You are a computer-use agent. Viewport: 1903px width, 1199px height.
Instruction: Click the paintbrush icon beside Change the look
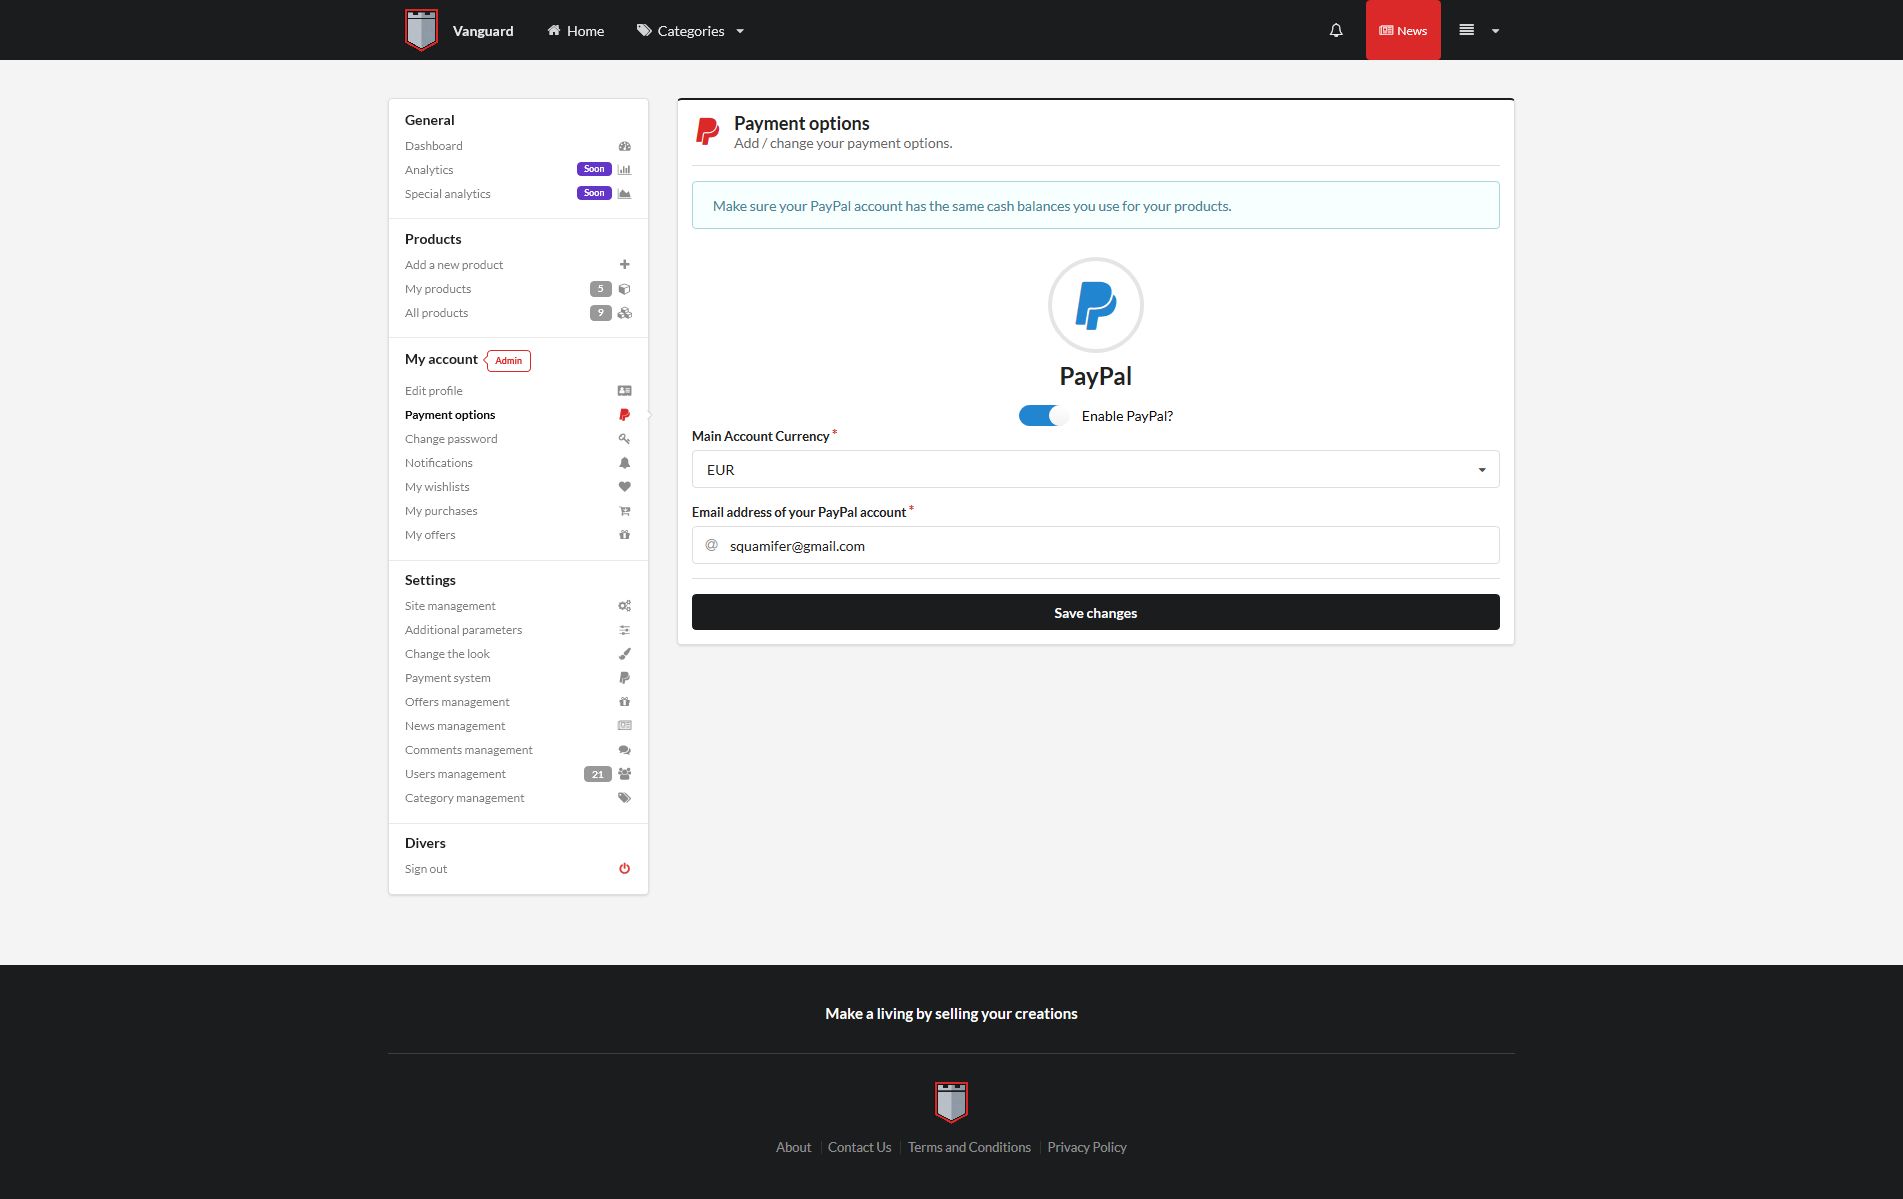pyautogui.click(x=624, y=654)
